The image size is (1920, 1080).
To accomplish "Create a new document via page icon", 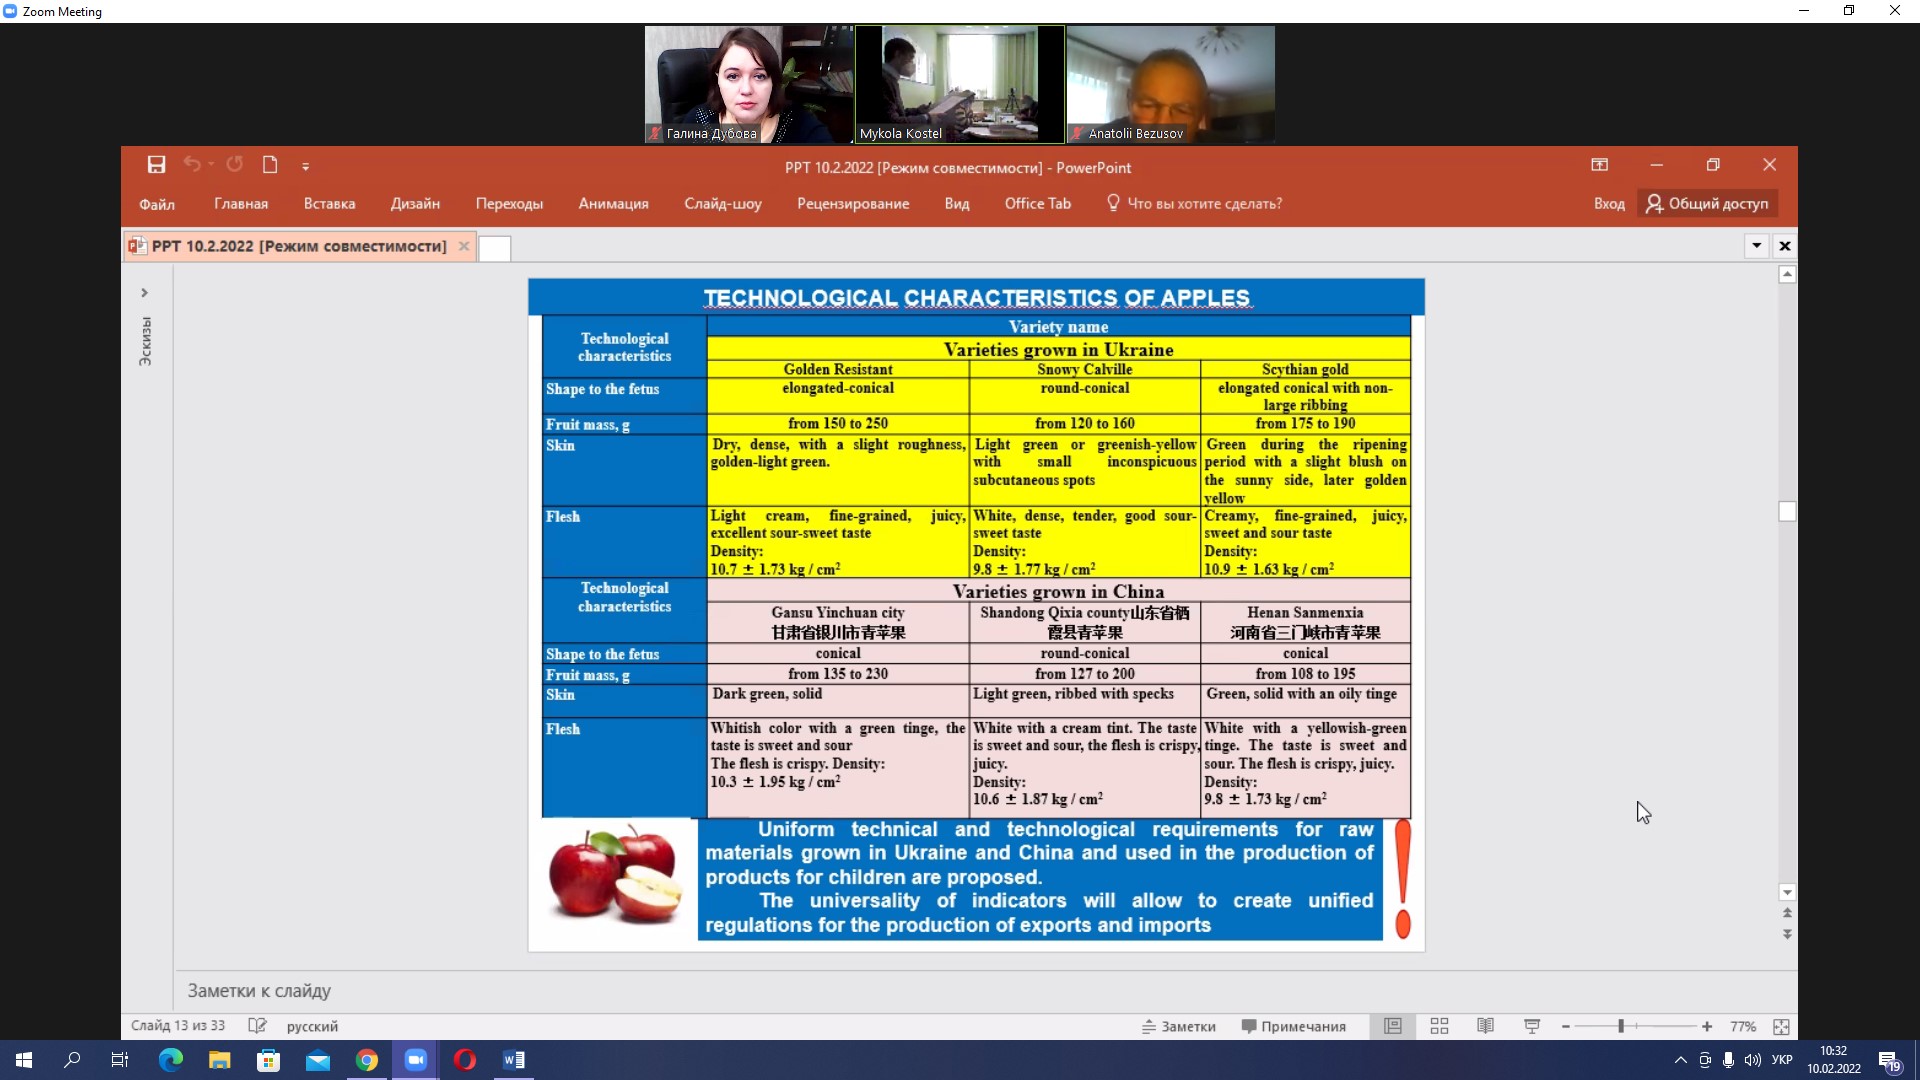I will [x=270, y=165].
